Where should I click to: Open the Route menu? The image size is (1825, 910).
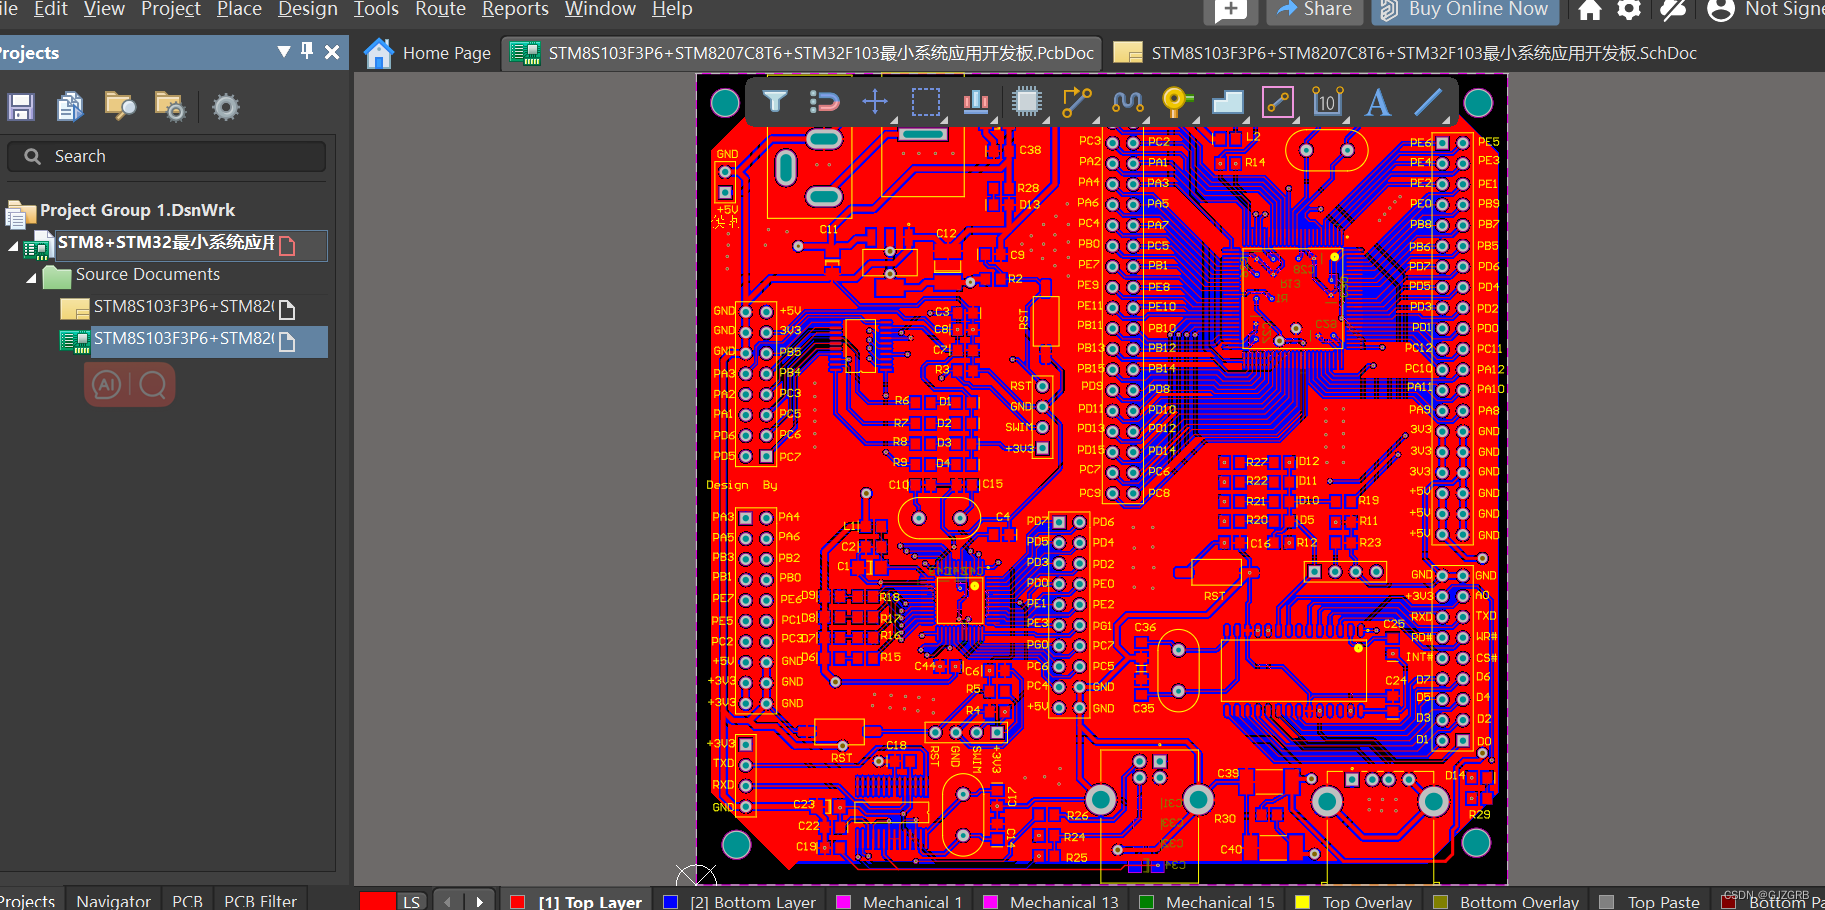click(440, 10)
